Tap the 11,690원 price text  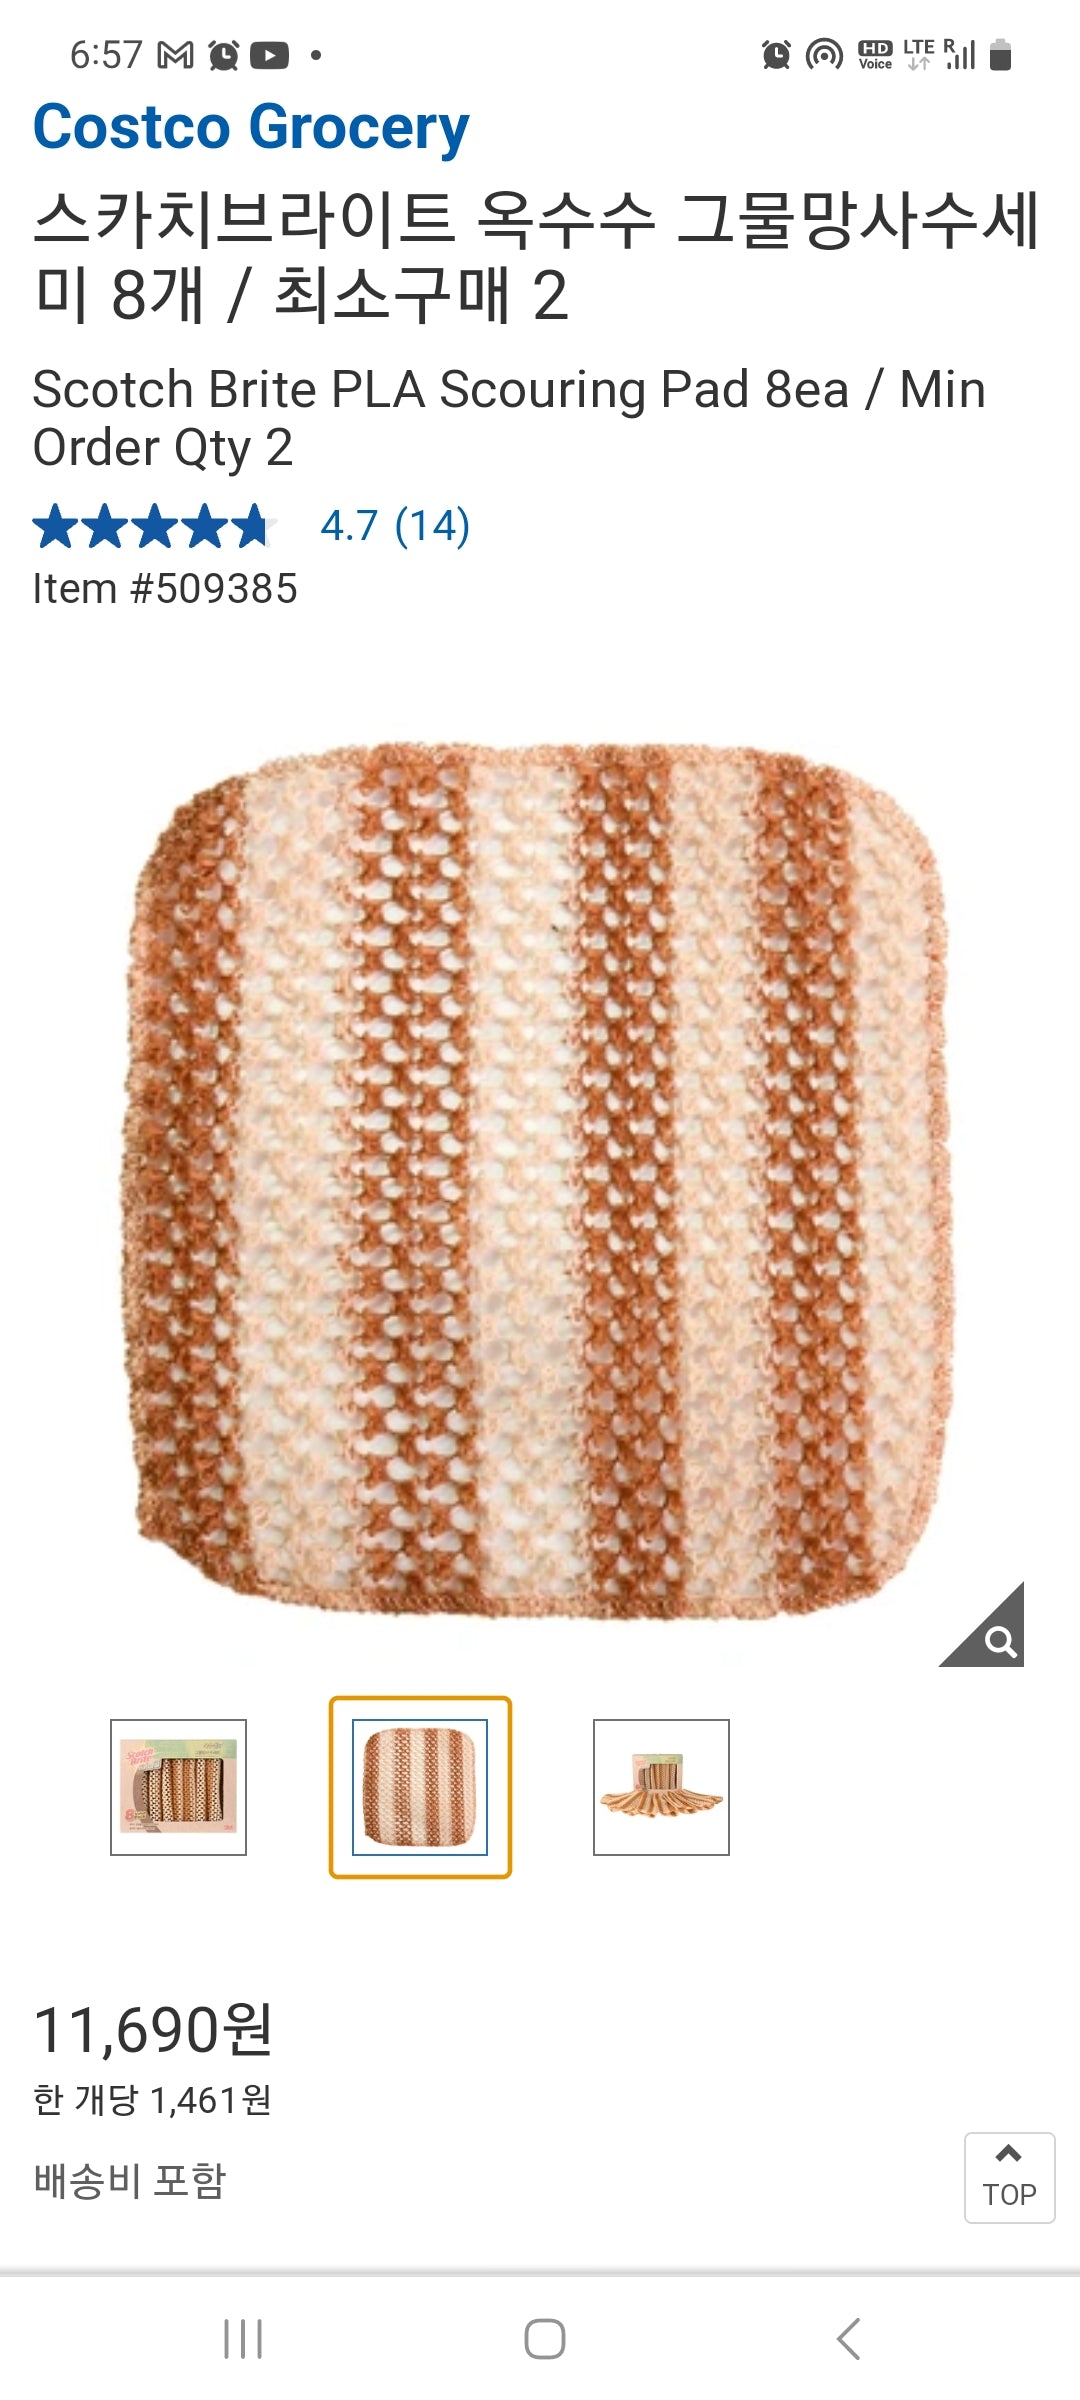[x=153, y=2030]
